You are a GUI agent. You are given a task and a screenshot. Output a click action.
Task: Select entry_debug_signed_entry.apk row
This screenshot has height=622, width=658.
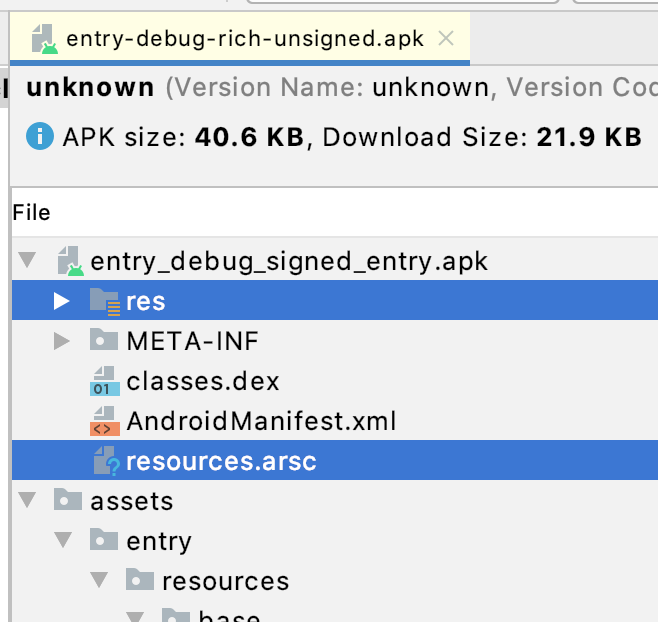tap(335, 261)
